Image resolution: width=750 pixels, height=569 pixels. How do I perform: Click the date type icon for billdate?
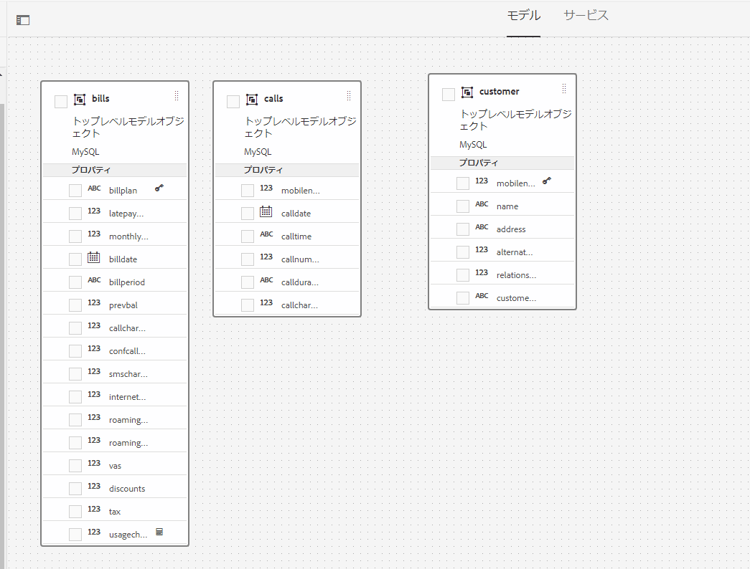point(94,257)
